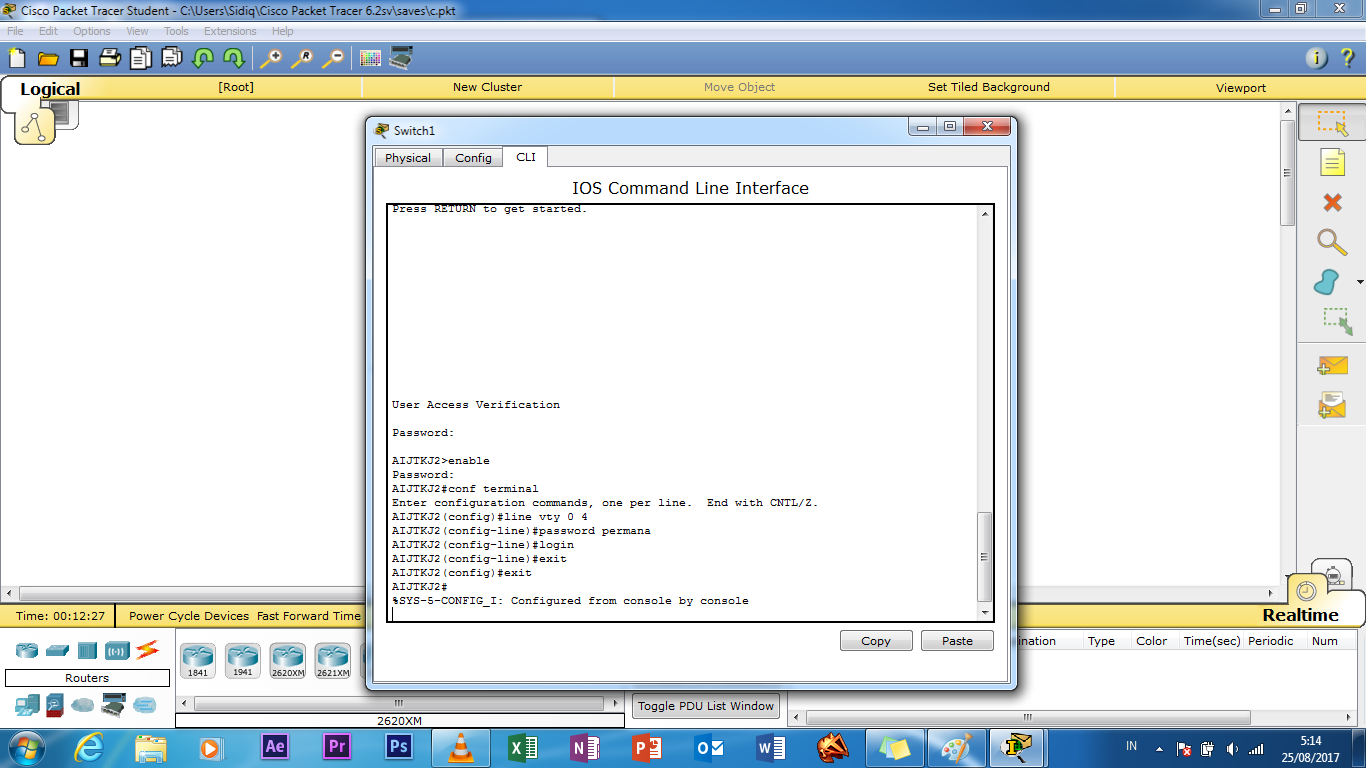
Task: Pick the 2621XM router device
Action: [333, 660]
